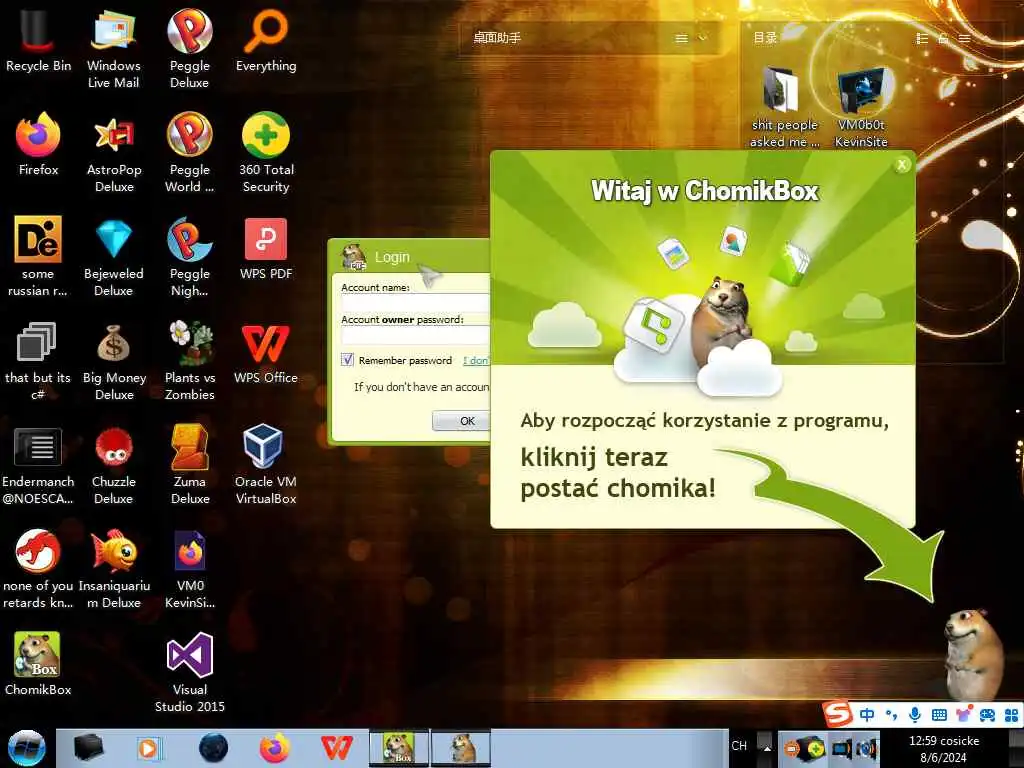Click the CH language indicator
The height and width of the screenshot is (768, 1024).
(x=739, y=746)
